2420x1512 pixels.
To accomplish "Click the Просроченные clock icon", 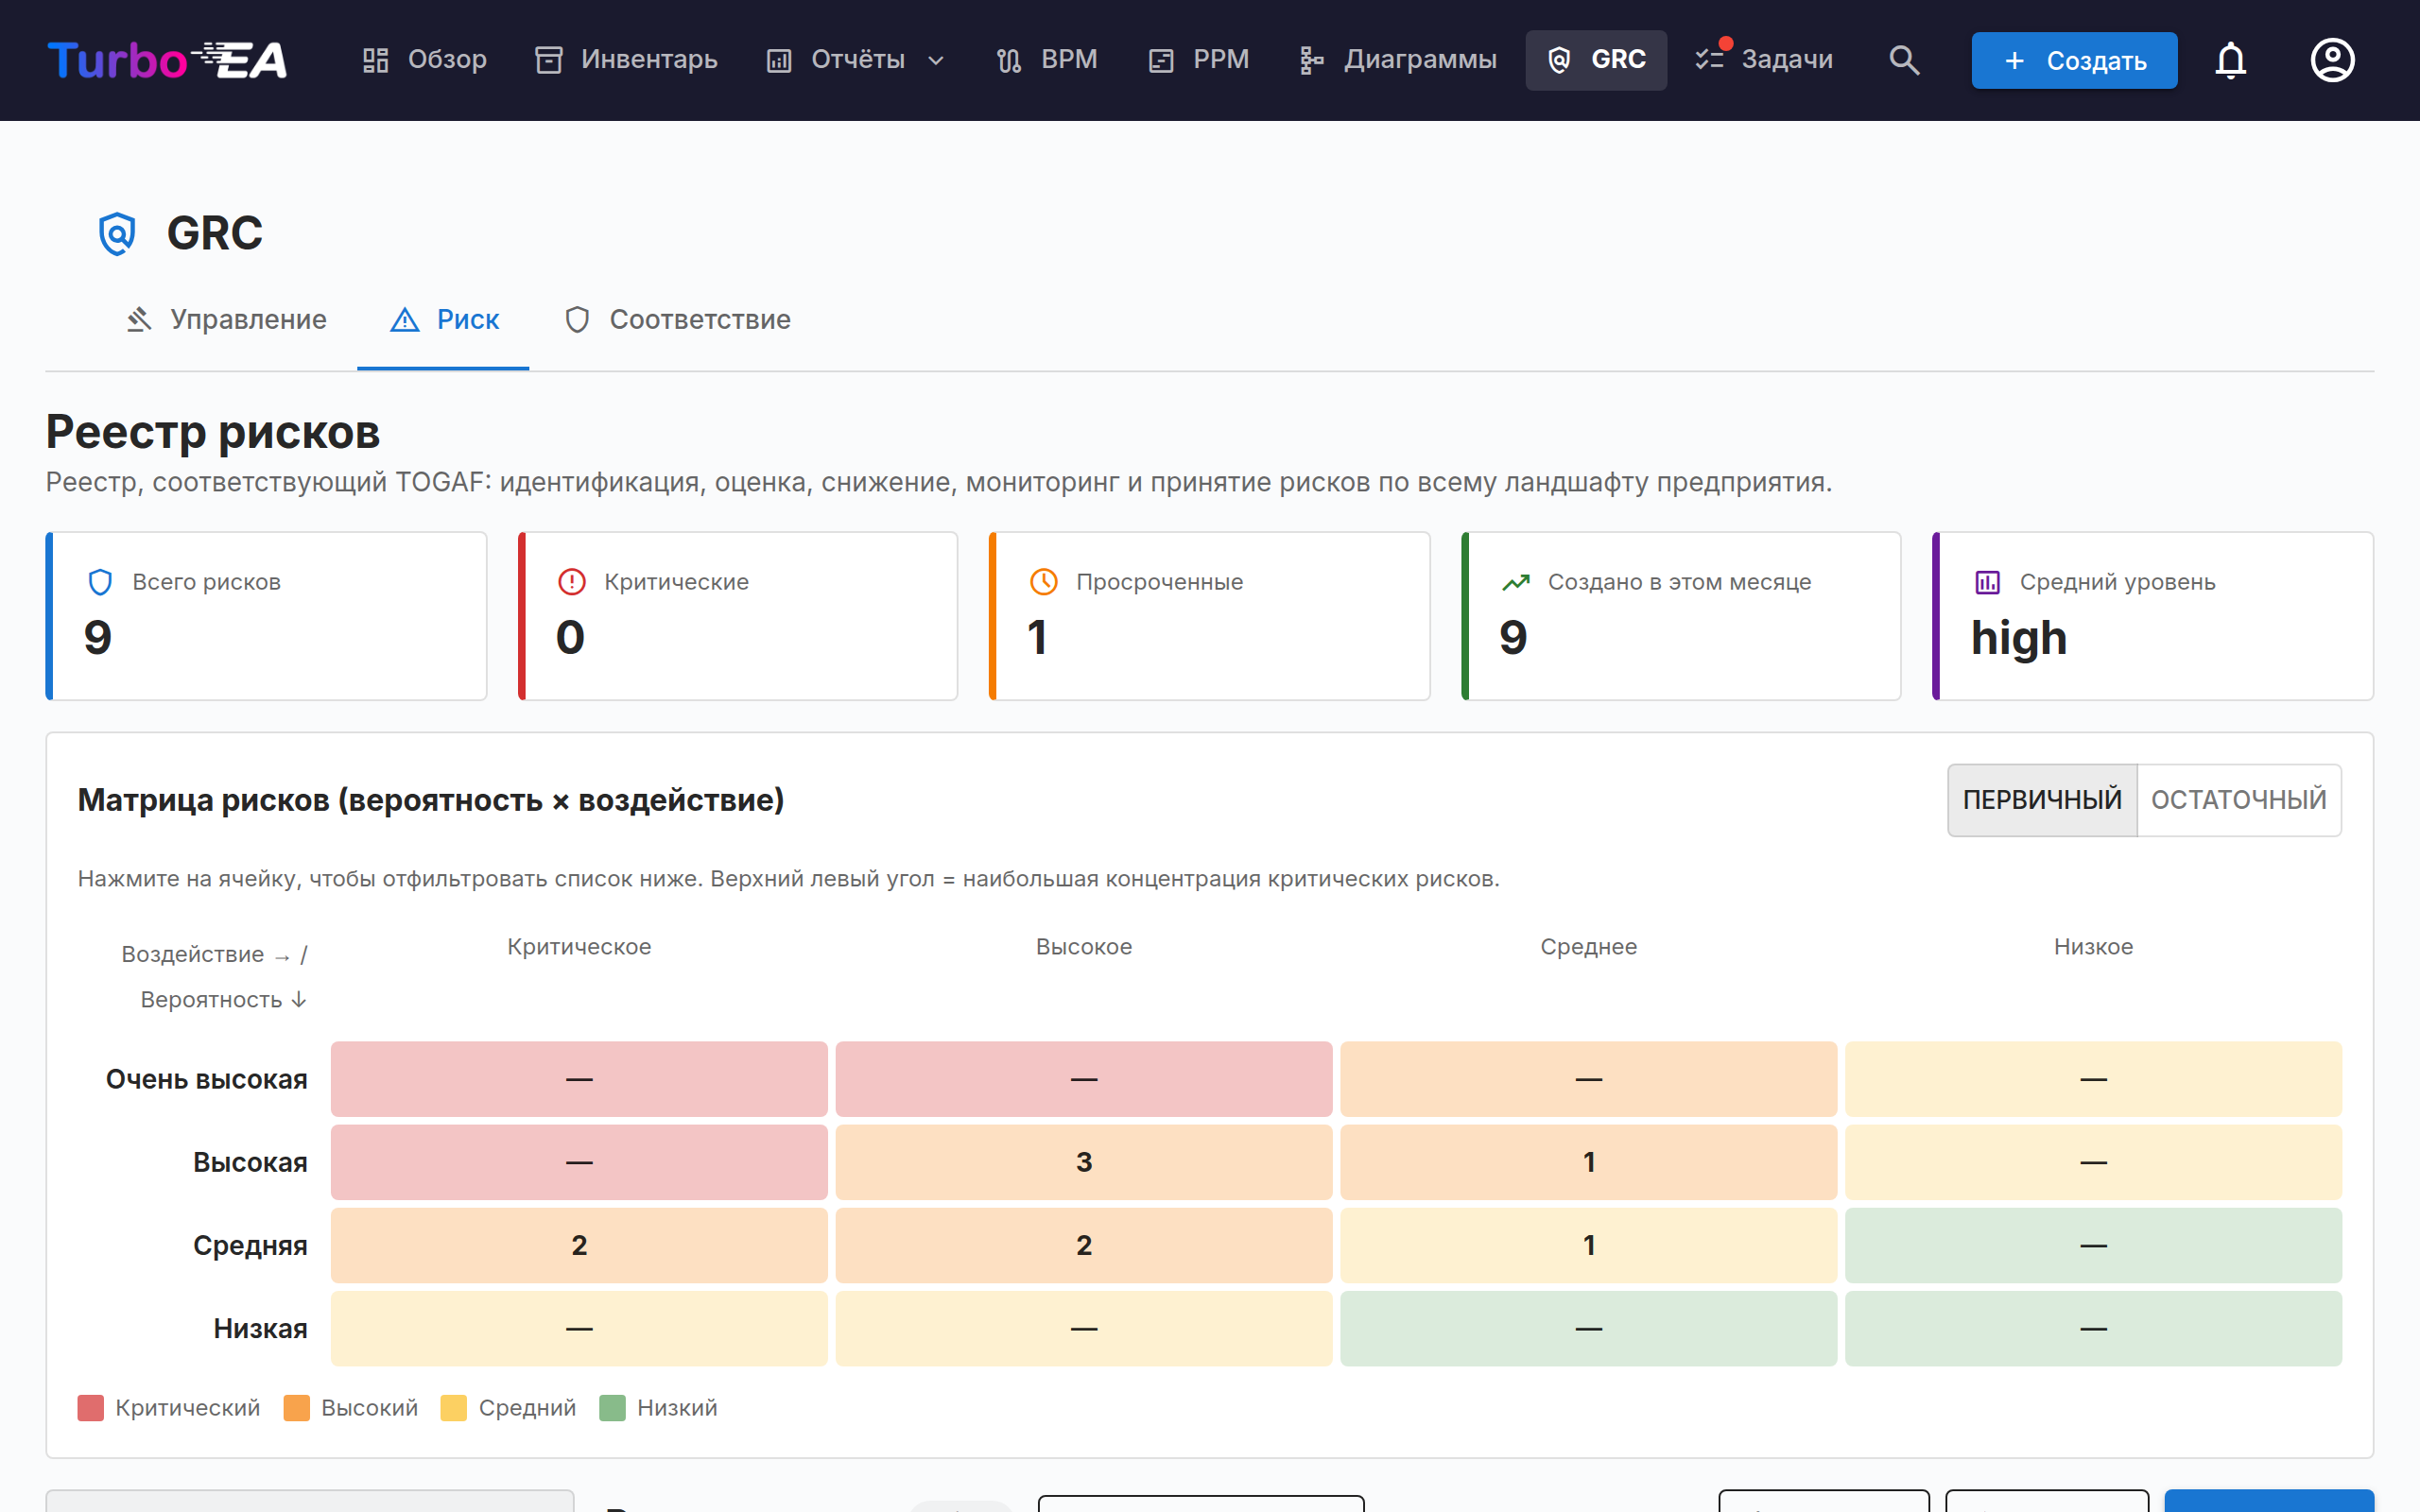I will click(x=1043, y=582).
